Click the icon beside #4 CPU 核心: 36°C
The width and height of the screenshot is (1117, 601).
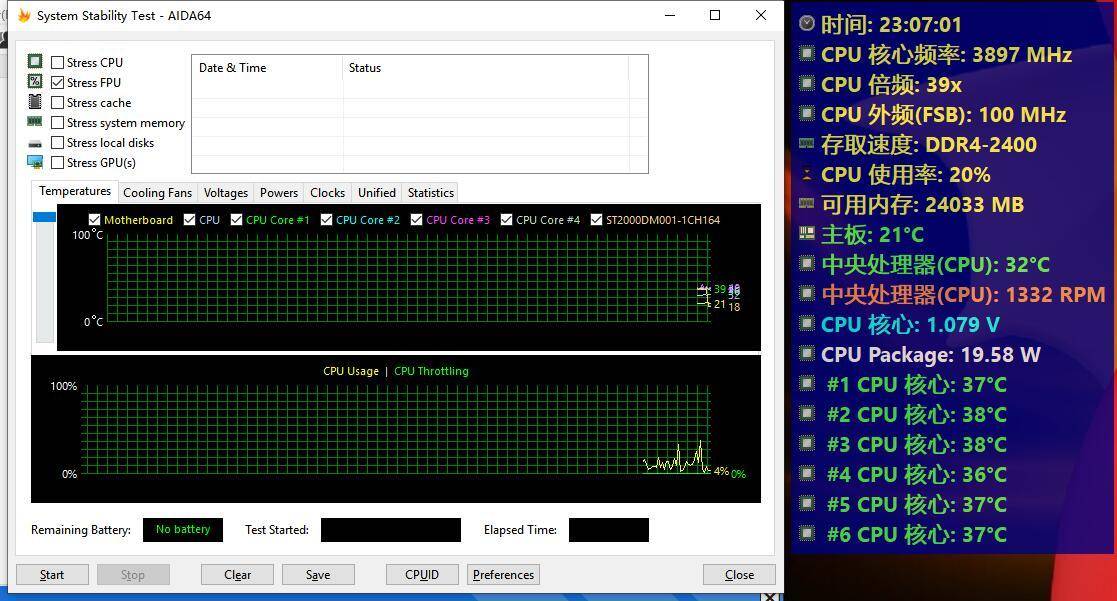(x=806, y=473)
